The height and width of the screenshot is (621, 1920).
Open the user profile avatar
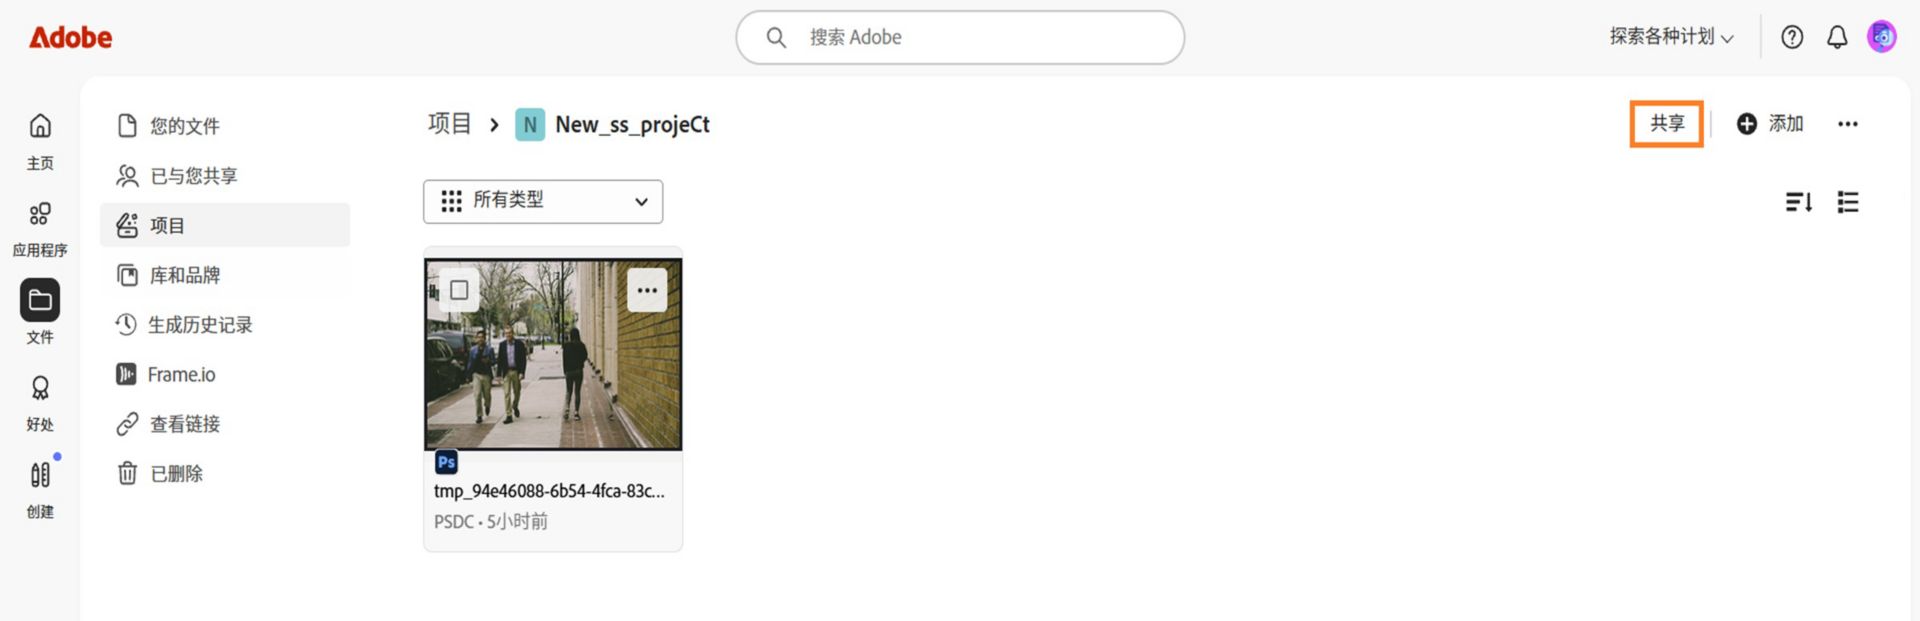(1882, 37)
